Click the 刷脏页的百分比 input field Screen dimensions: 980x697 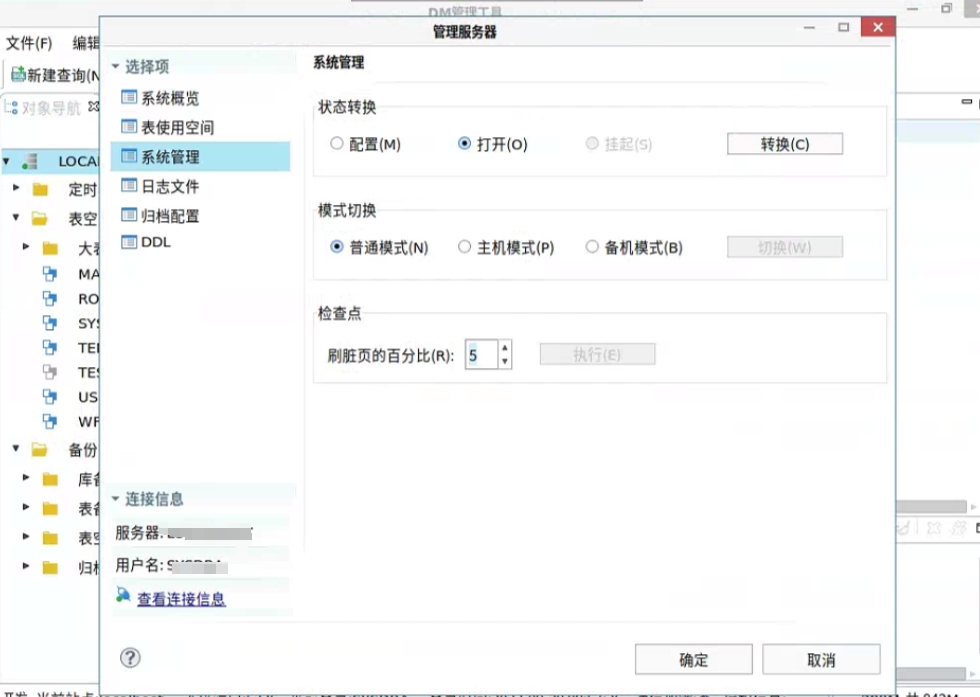(x=480, y=355)
